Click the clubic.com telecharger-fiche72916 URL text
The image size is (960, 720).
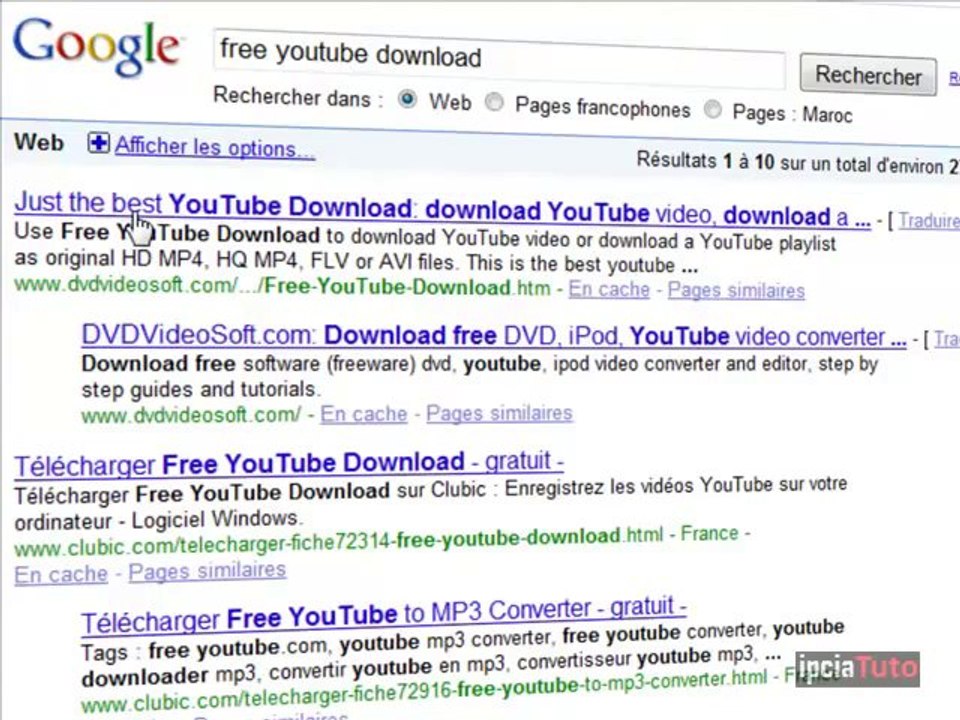coord(424,691)
